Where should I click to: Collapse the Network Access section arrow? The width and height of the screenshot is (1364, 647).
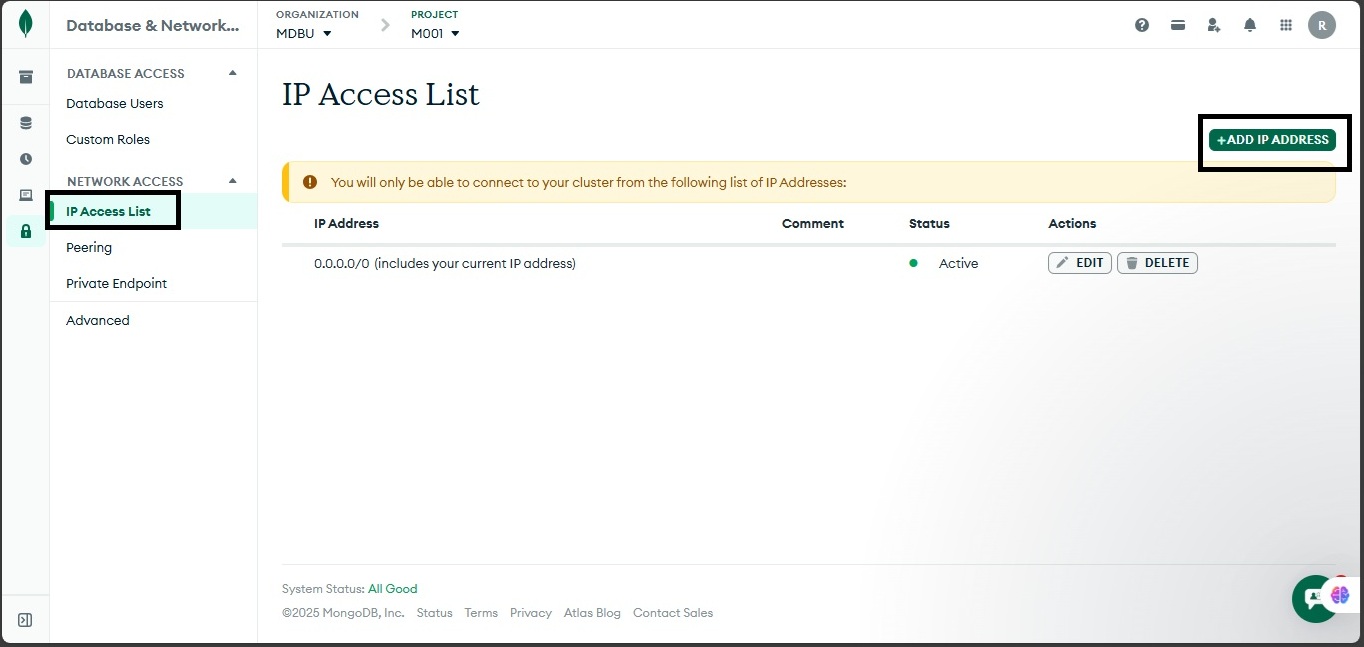click(x=233, y=181)
